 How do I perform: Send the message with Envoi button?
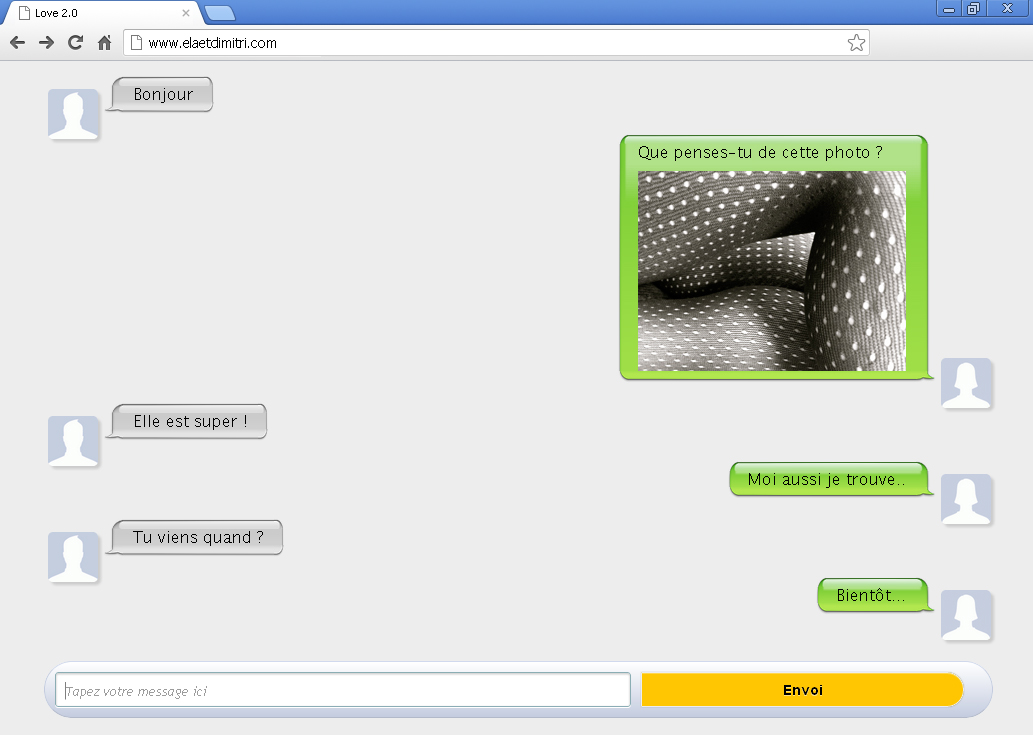coord(802,690)
